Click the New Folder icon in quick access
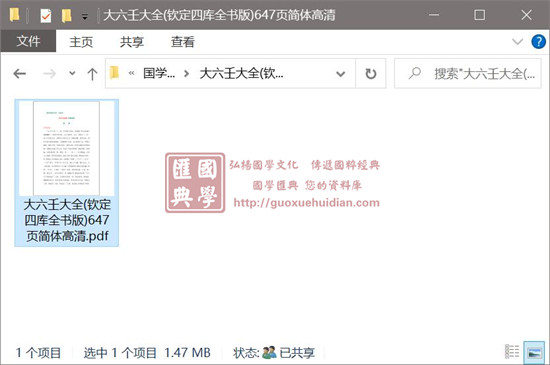This screenshot has height=365, width=550. pyautogui.click(x=66, y=15)
